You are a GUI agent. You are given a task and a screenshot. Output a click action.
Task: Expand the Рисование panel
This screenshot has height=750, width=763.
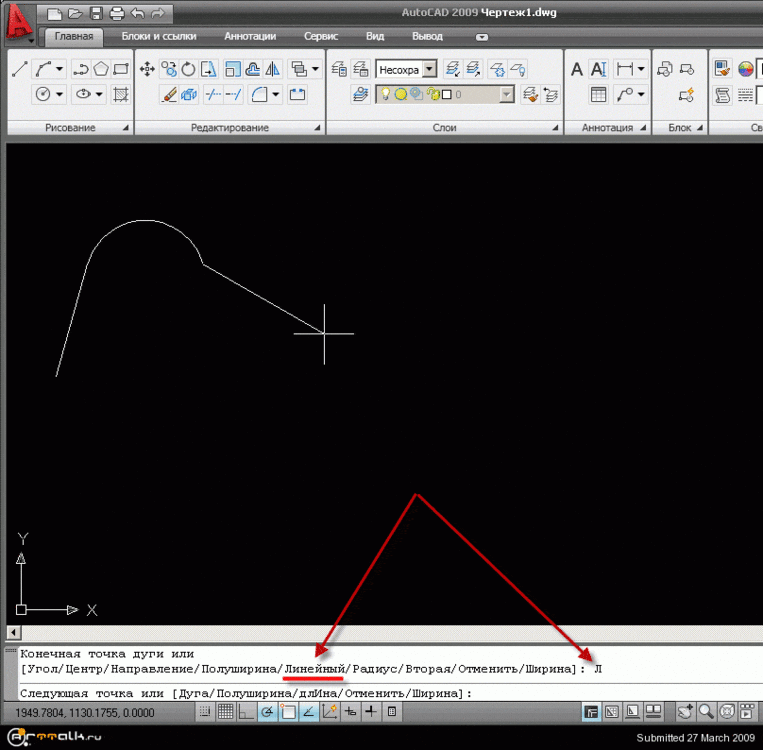pyautogui.click(x=125, y=129)
